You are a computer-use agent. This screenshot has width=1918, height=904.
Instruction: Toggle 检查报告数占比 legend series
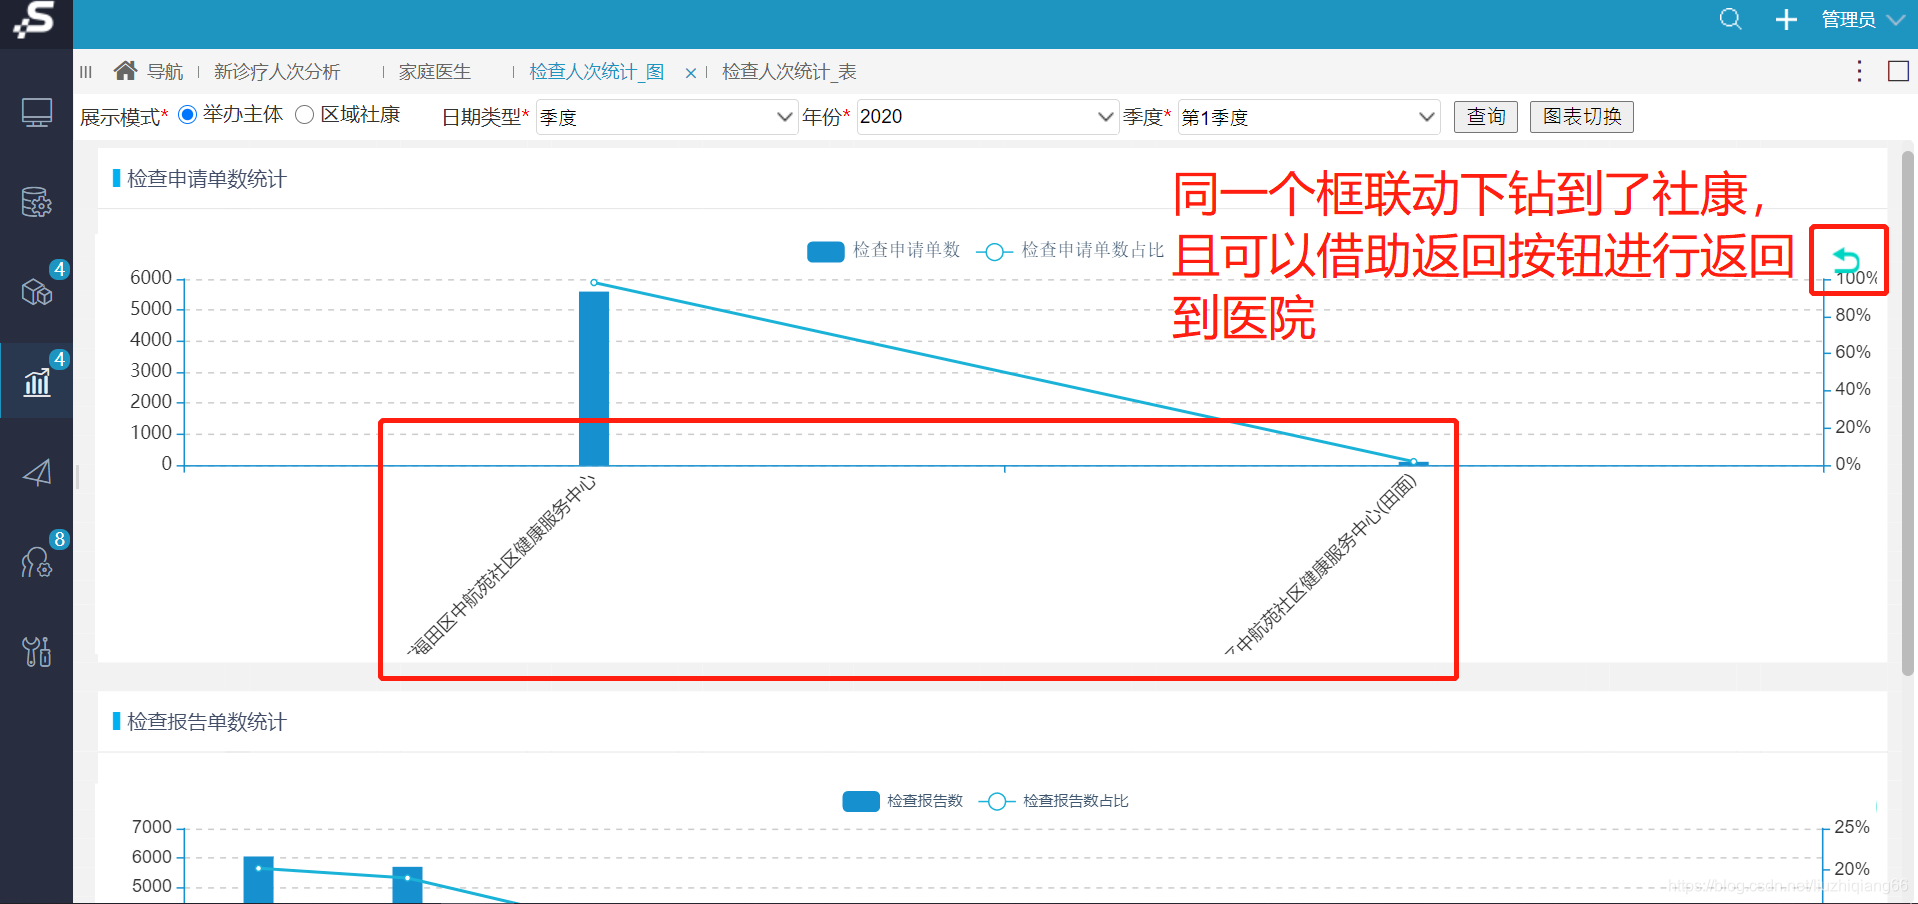tap(1053, 801)
